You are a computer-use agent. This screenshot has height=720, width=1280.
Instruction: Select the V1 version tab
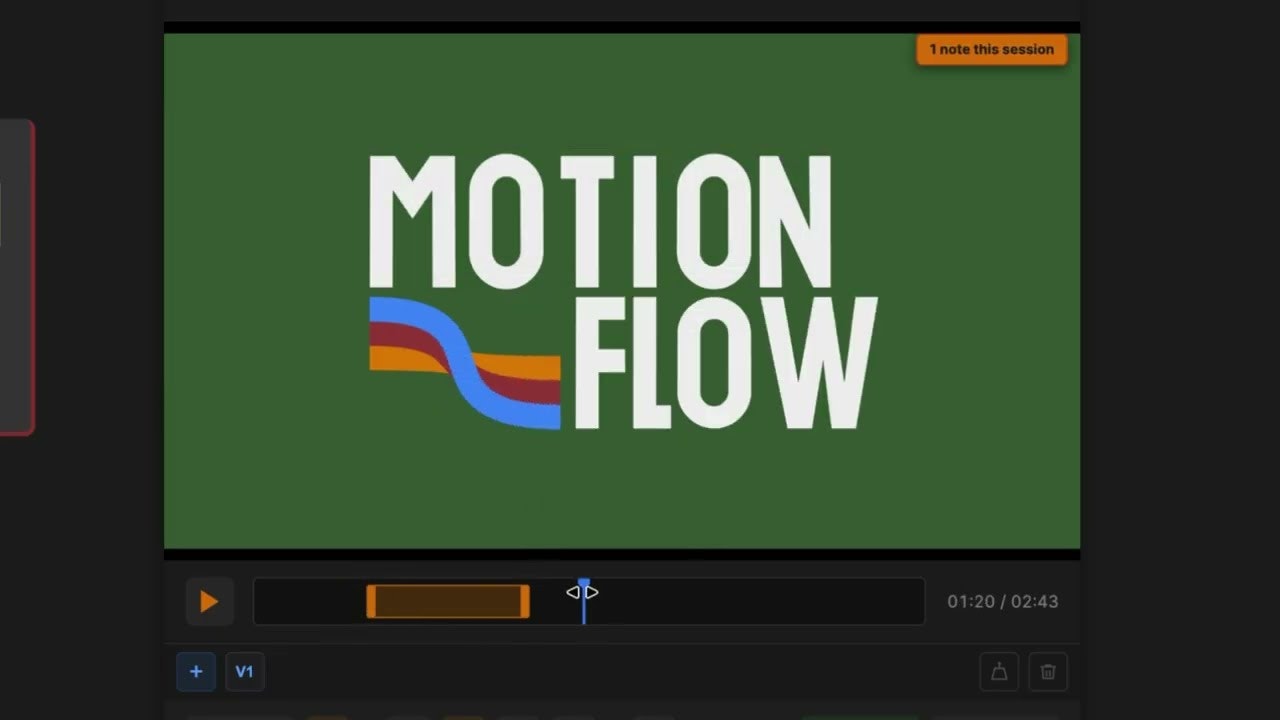[244, 671]
